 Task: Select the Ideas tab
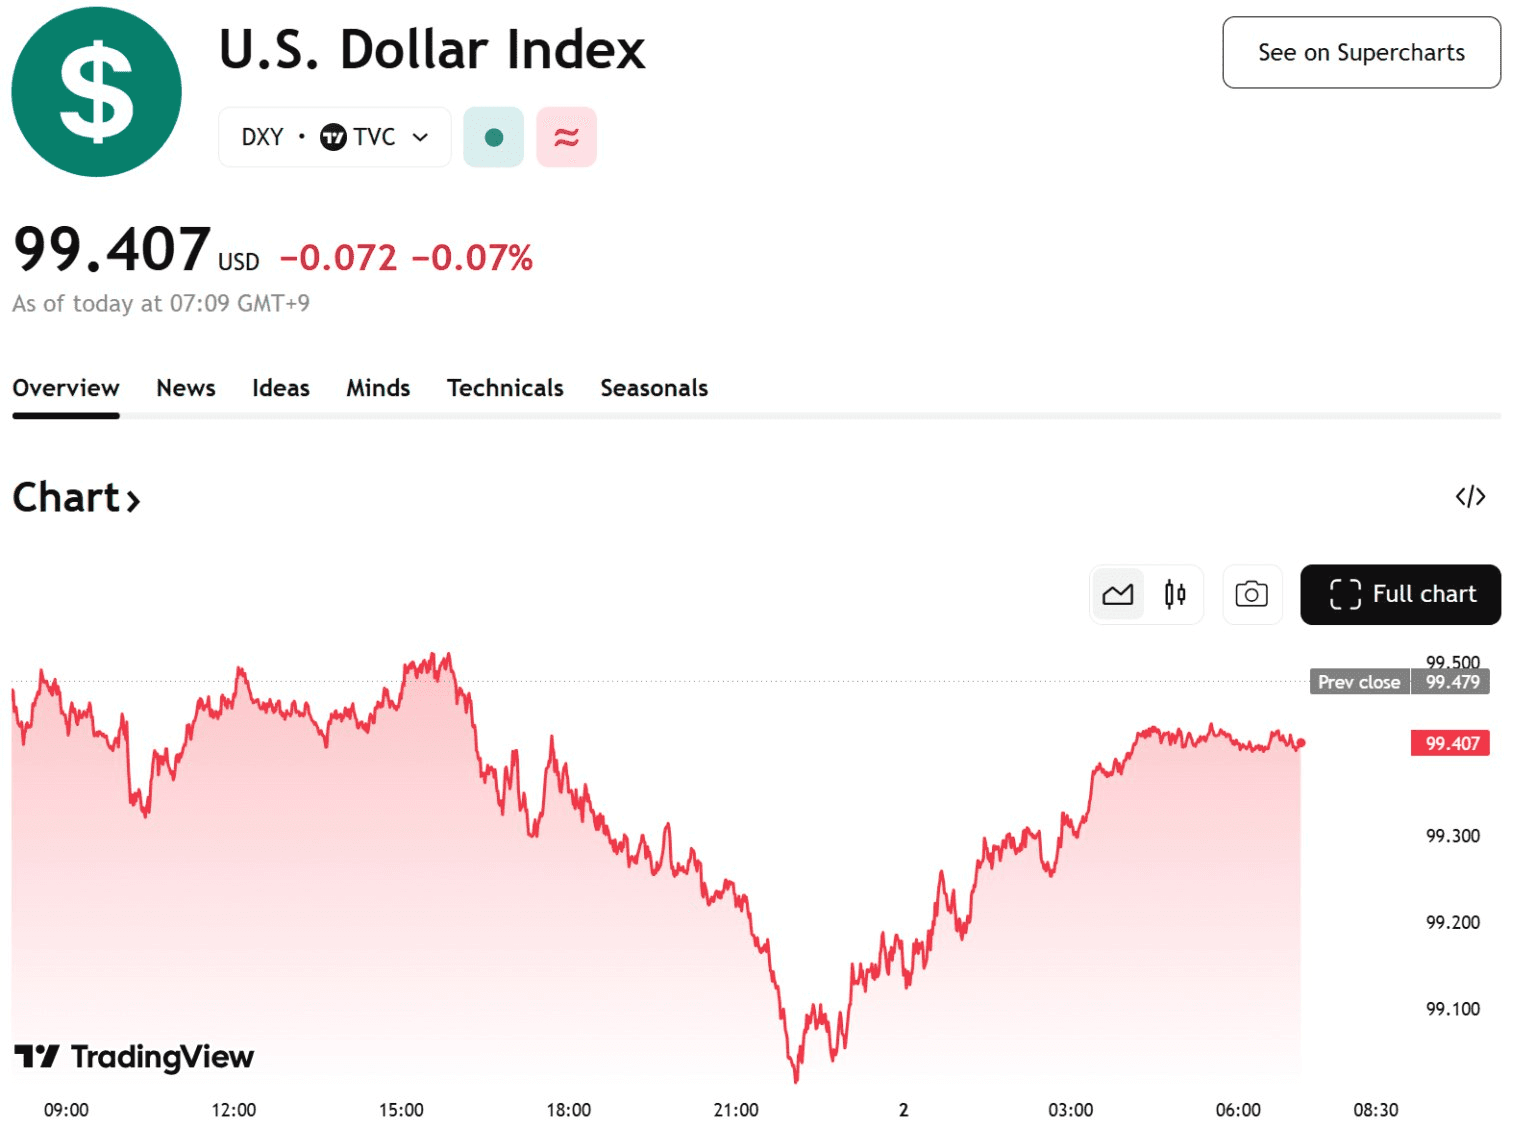[x=281, y=388]
